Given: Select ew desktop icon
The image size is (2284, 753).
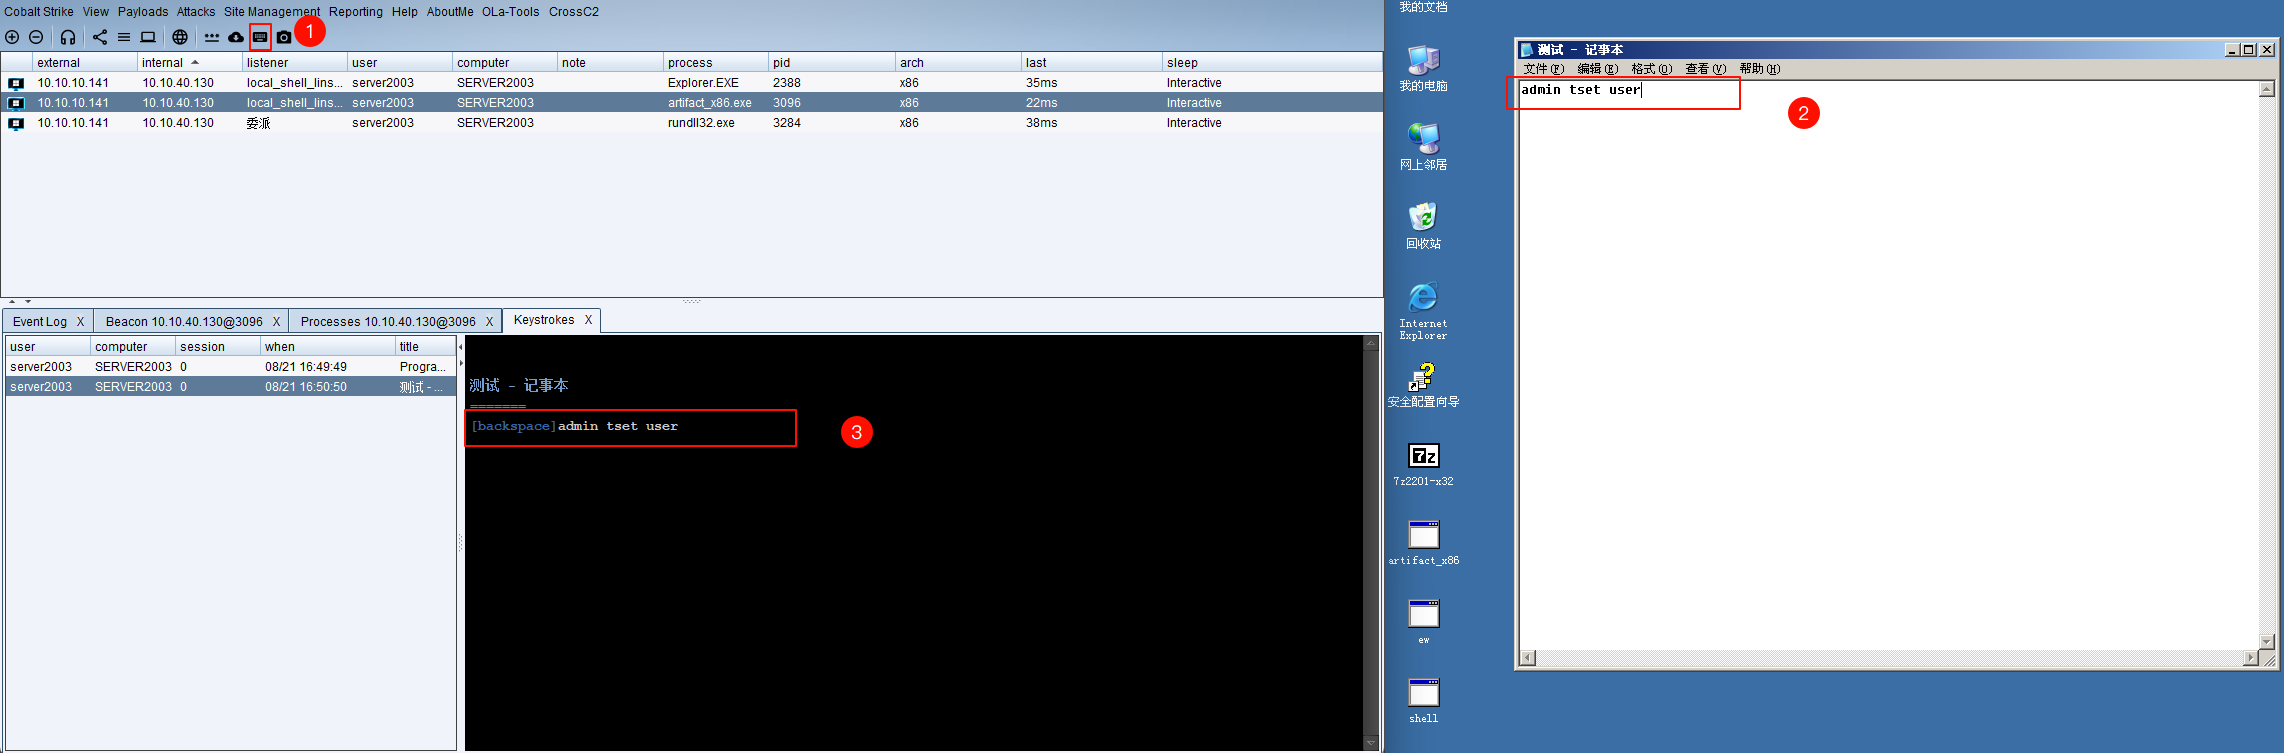Looking at the screenshot, I should click(x=1423, y=622).
